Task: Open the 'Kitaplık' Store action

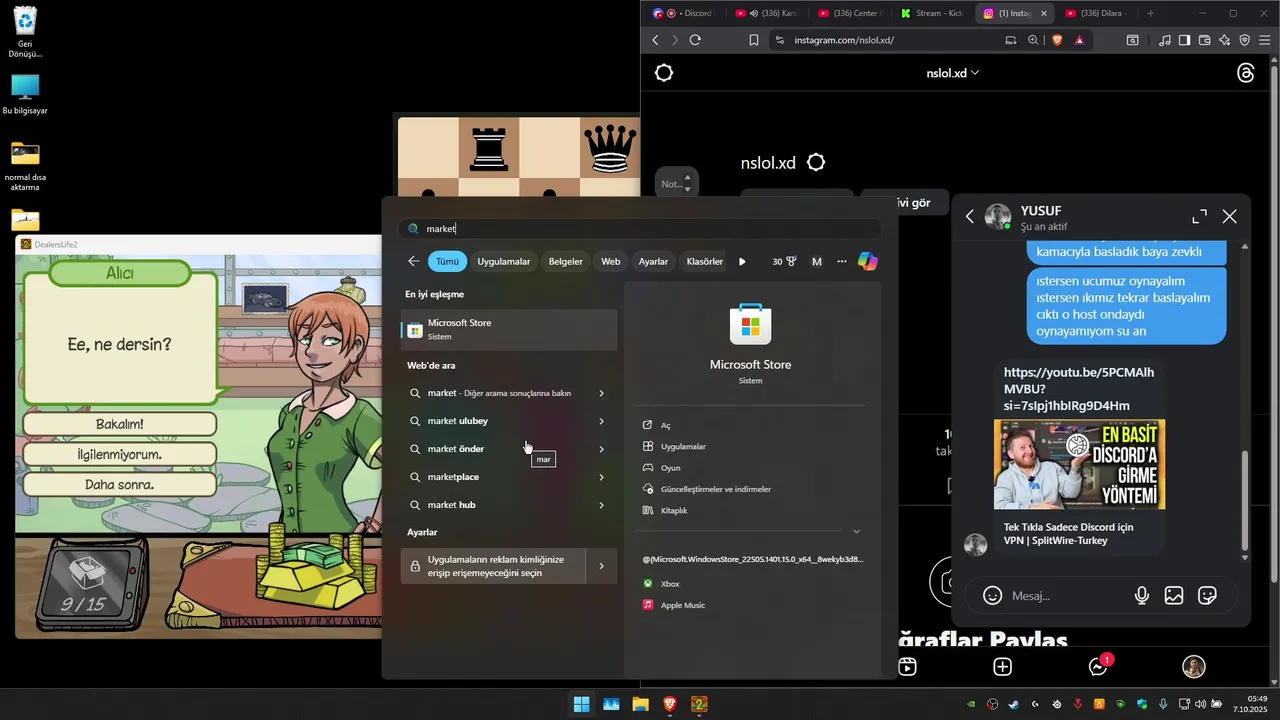Action: (x=674, y=510)
